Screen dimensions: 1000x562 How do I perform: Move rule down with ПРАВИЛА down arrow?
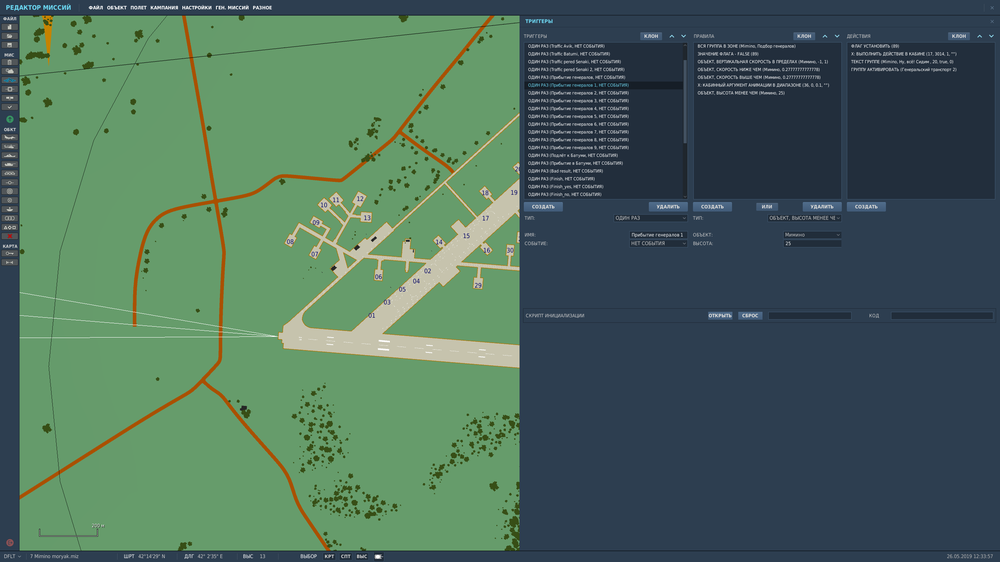point(837,36)
